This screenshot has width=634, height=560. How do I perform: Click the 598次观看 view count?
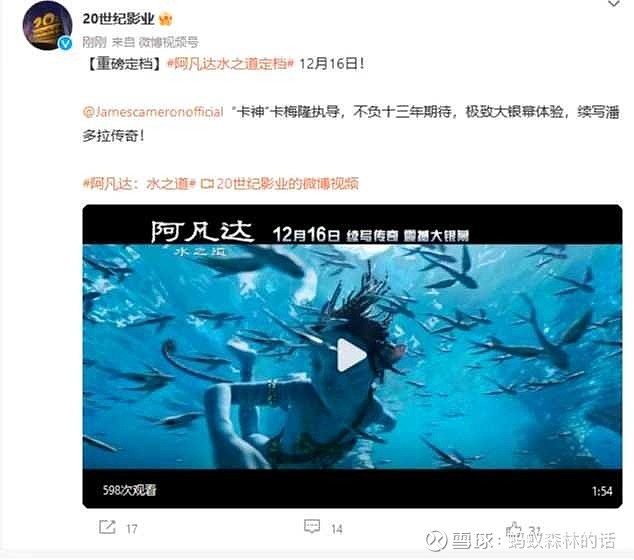129,490
